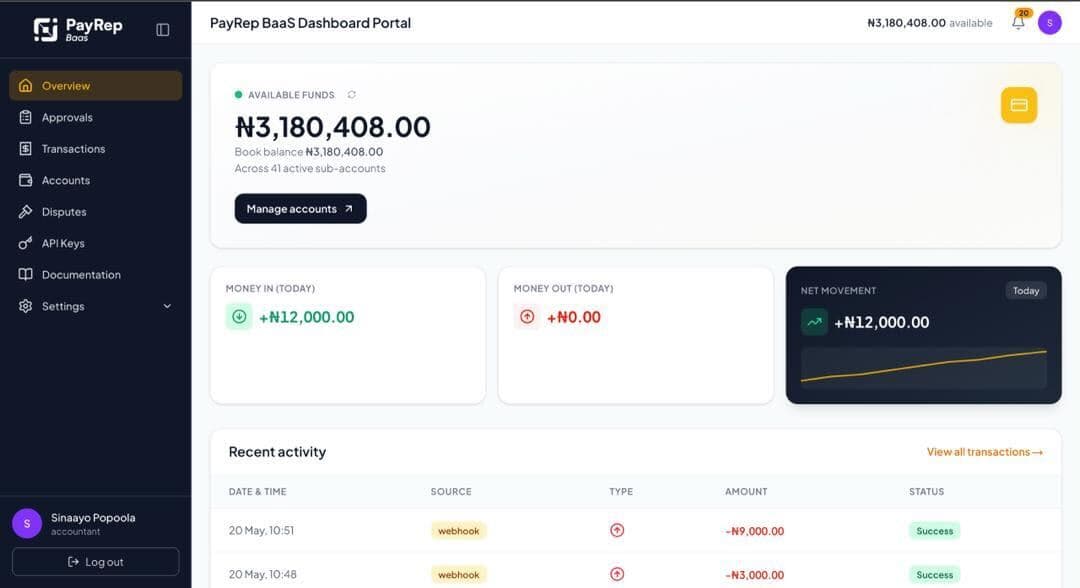Expand the Settings chevron

pos(167,306)
